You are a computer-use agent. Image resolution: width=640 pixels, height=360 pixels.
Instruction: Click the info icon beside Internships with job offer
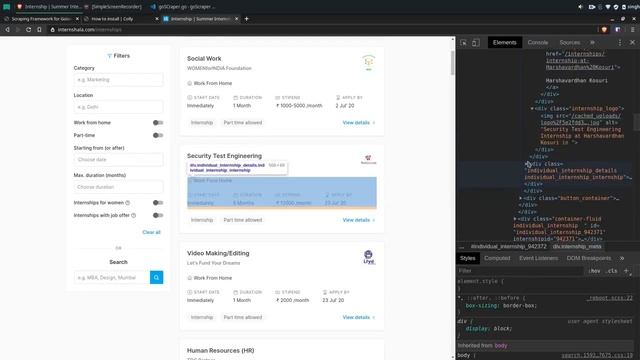133,215
